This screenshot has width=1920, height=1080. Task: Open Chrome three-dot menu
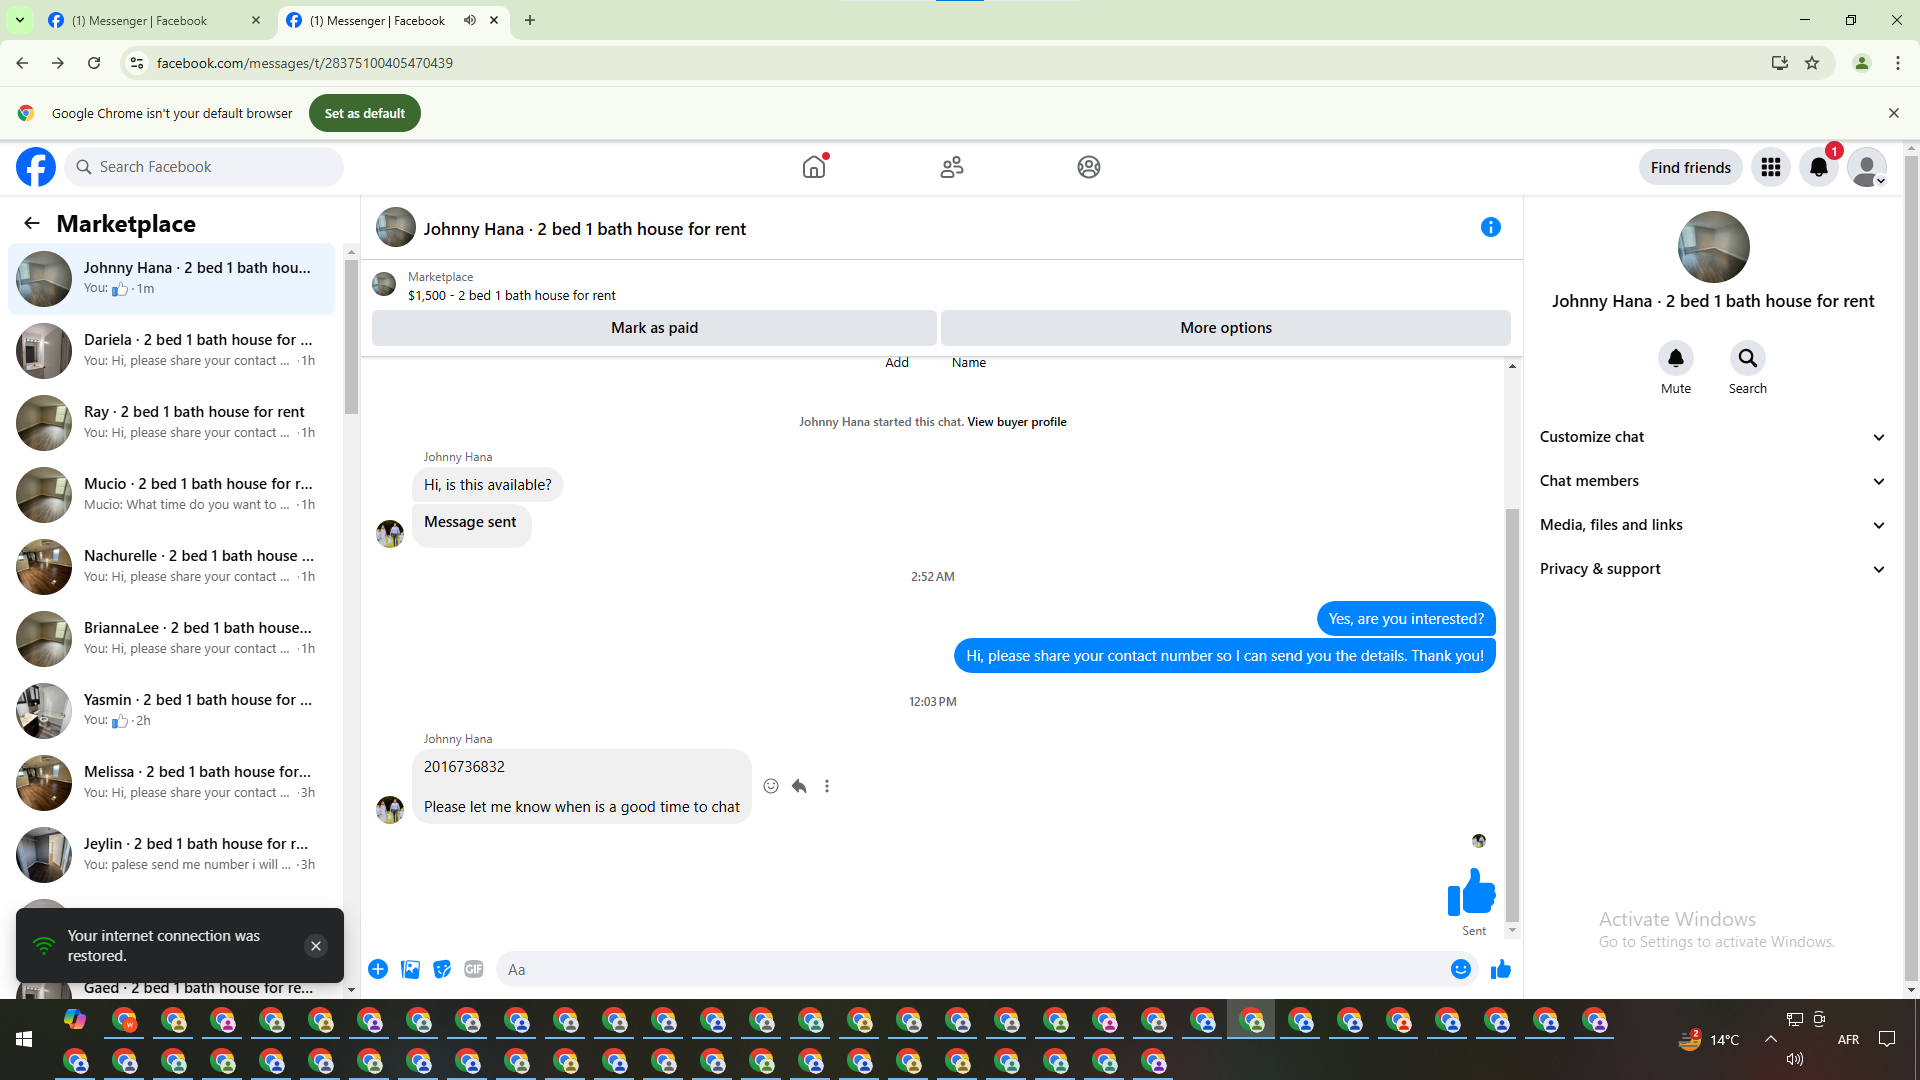coord(1898,63)
